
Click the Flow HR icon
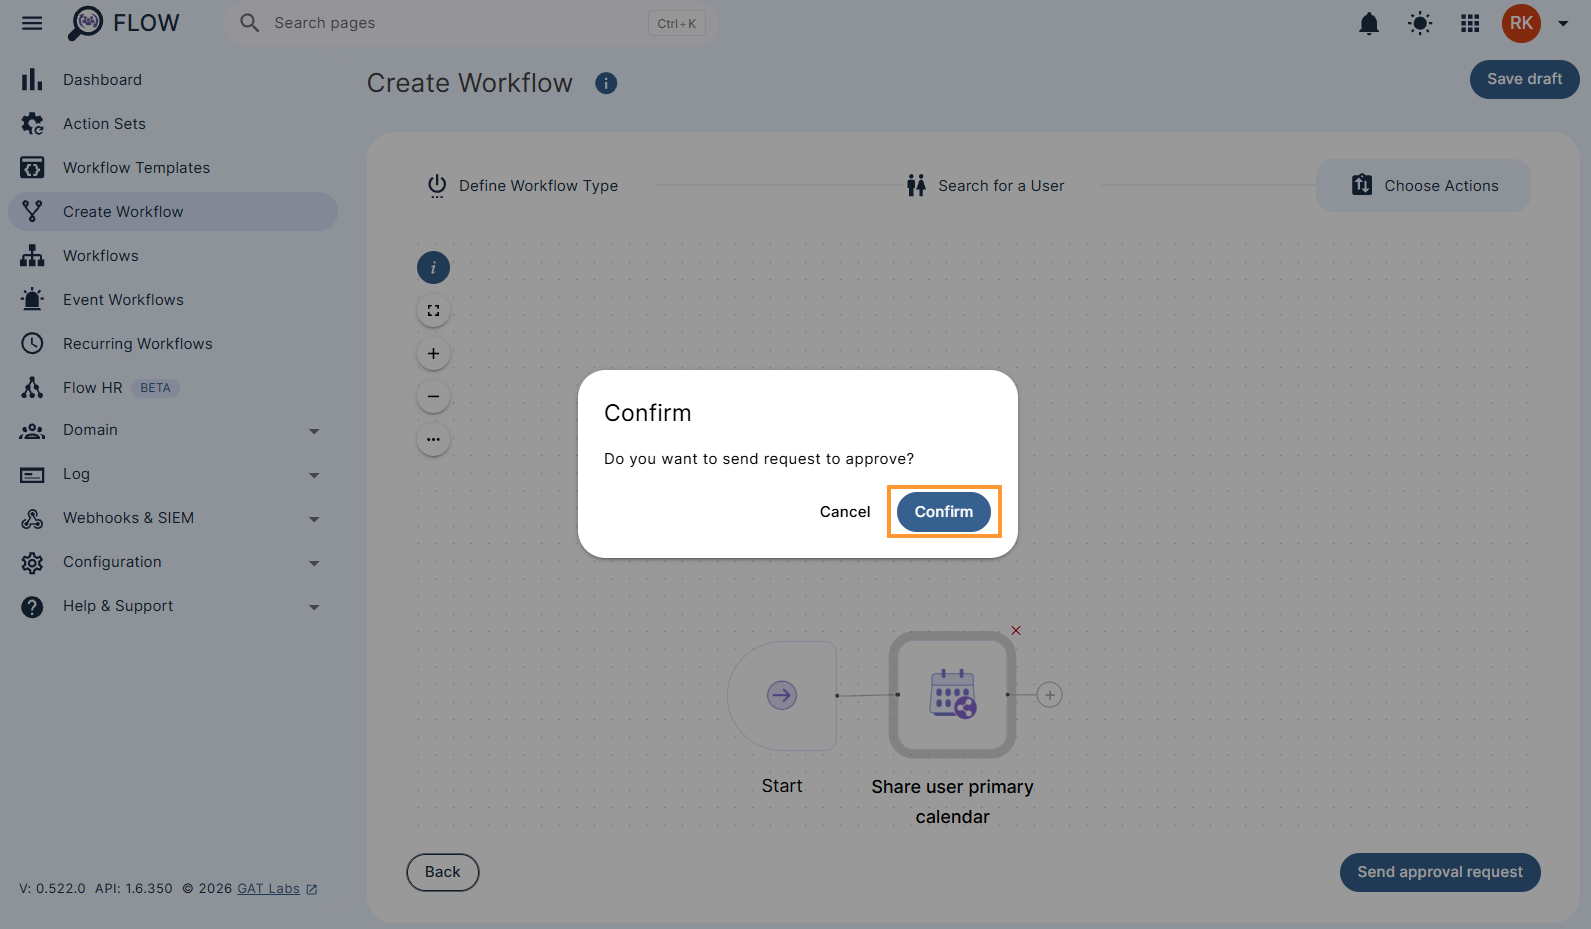[32, 388]
